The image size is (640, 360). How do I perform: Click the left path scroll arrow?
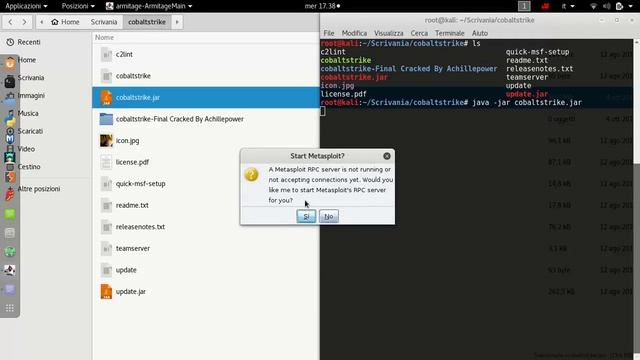coord(41,22)
